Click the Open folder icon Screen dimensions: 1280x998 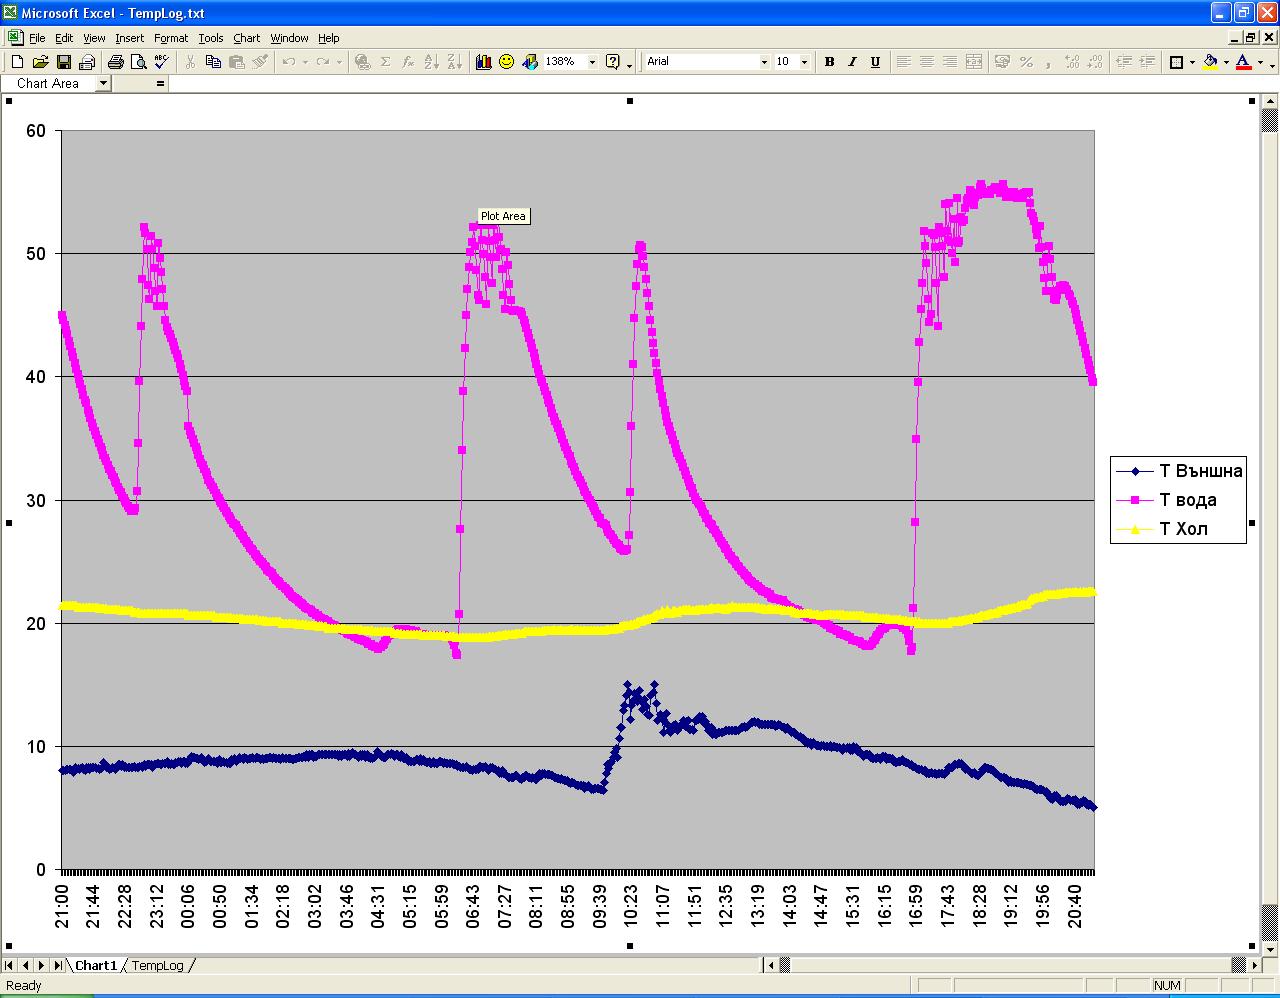click(x=40, y=62)
